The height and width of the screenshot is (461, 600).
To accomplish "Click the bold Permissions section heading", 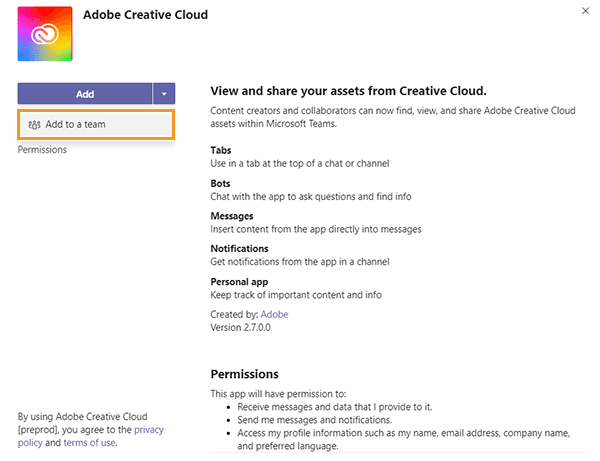I will 245,374.
